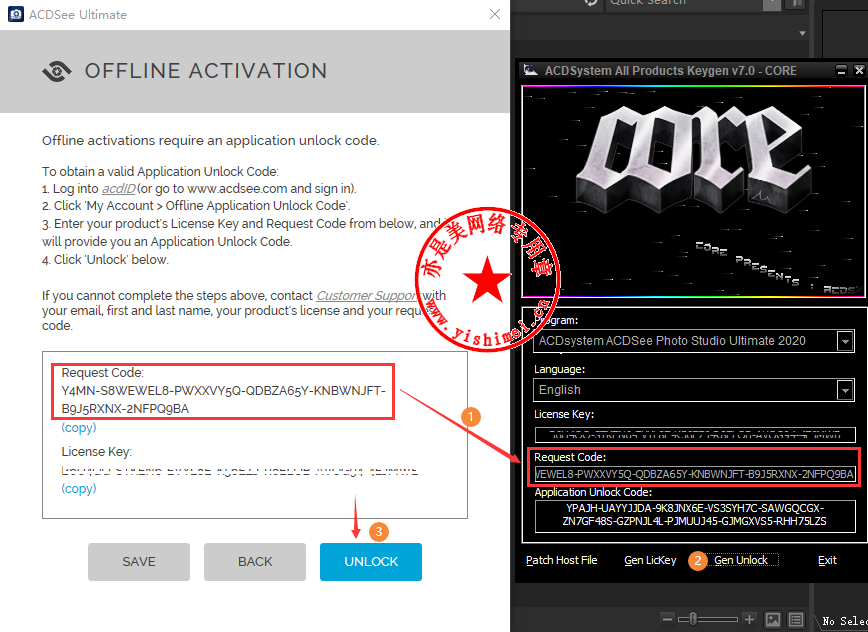
Task: Close the ACDSee Ultimate offline activation dialog
Action: tap(494, 14)
